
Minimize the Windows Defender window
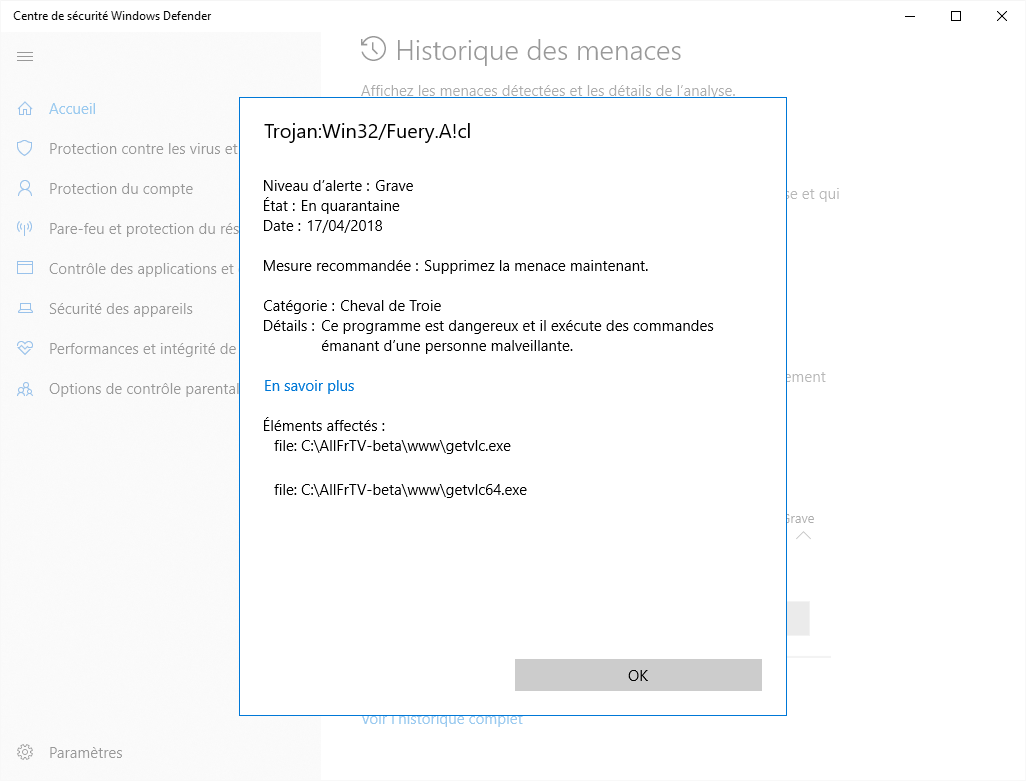coord(910,16)
